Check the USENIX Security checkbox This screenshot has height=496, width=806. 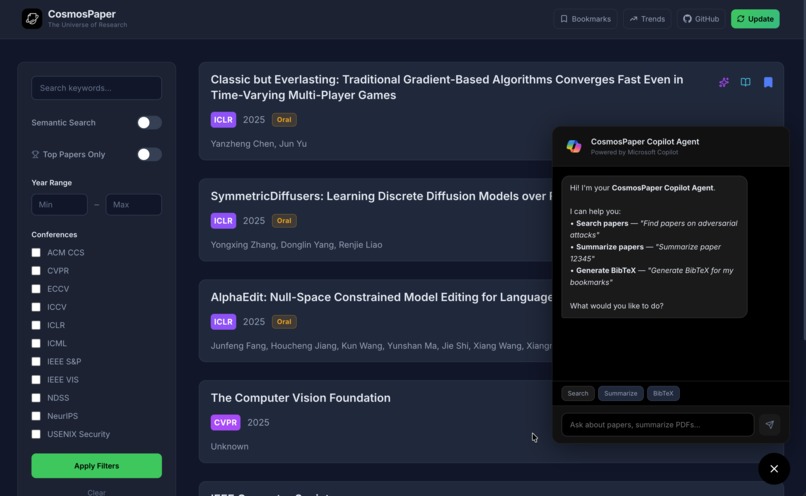pyautogui.click(x=36, y=434)
